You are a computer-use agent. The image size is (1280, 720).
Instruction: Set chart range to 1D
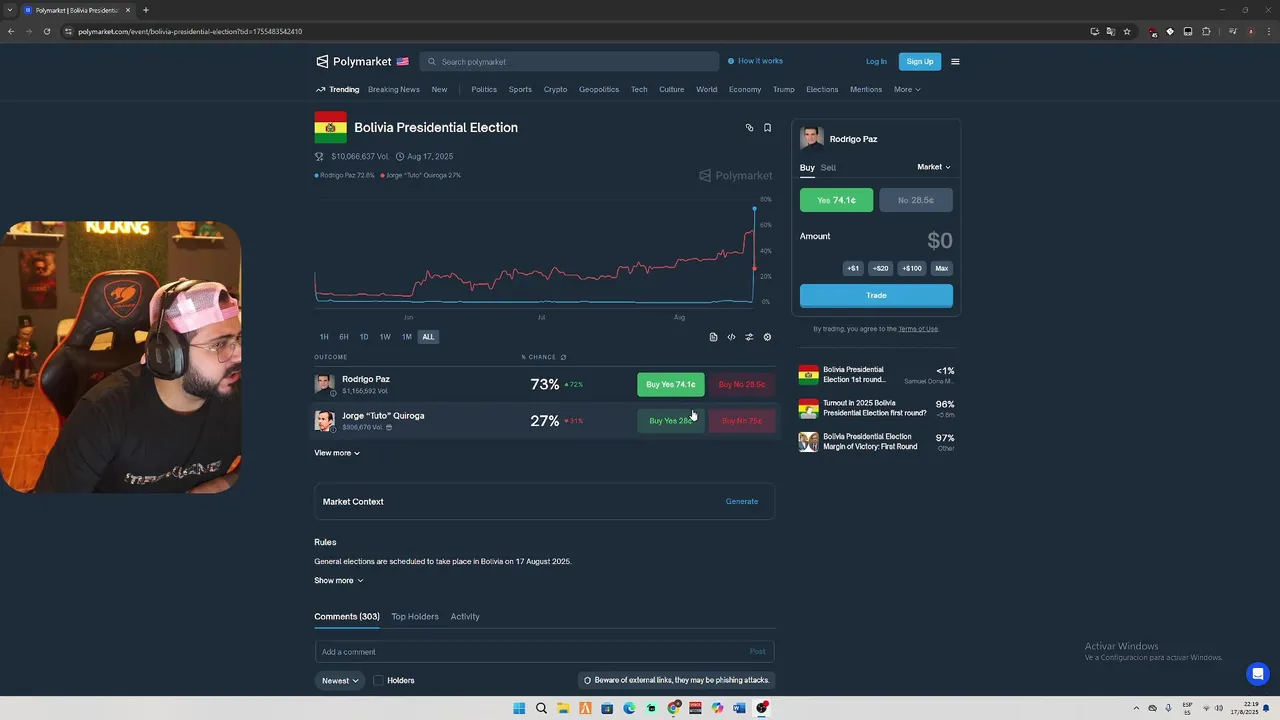(364, 337)
